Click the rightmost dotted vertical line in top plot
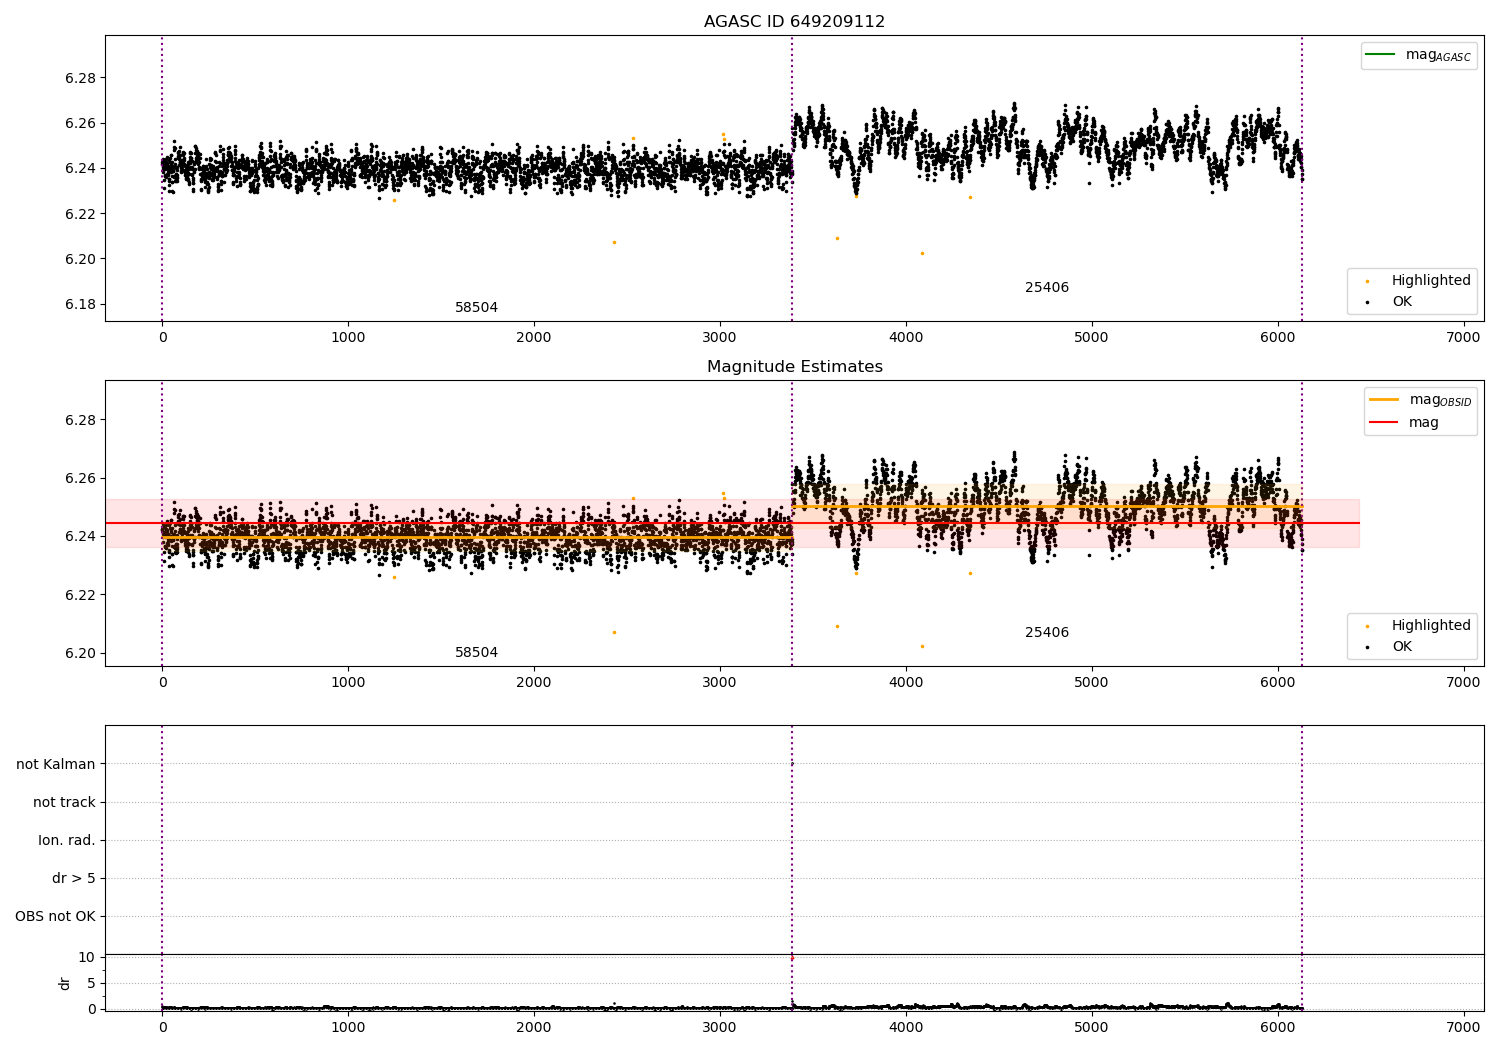This screenshot has width=1500, height=1050. coord(1302,179)
